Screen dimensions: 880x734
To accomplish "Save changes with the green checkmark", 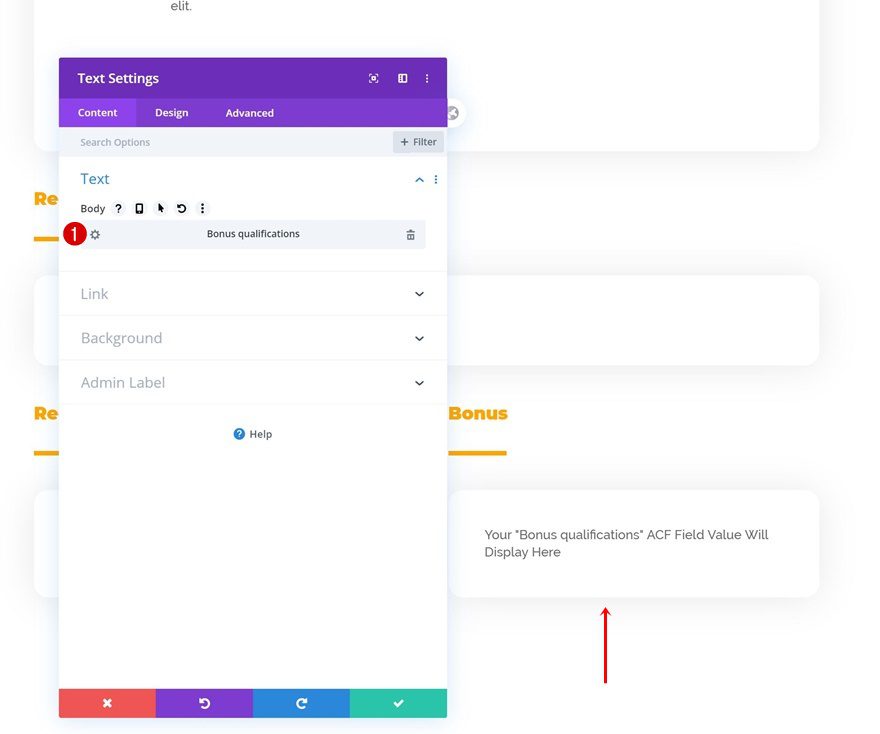I will 398,703.
